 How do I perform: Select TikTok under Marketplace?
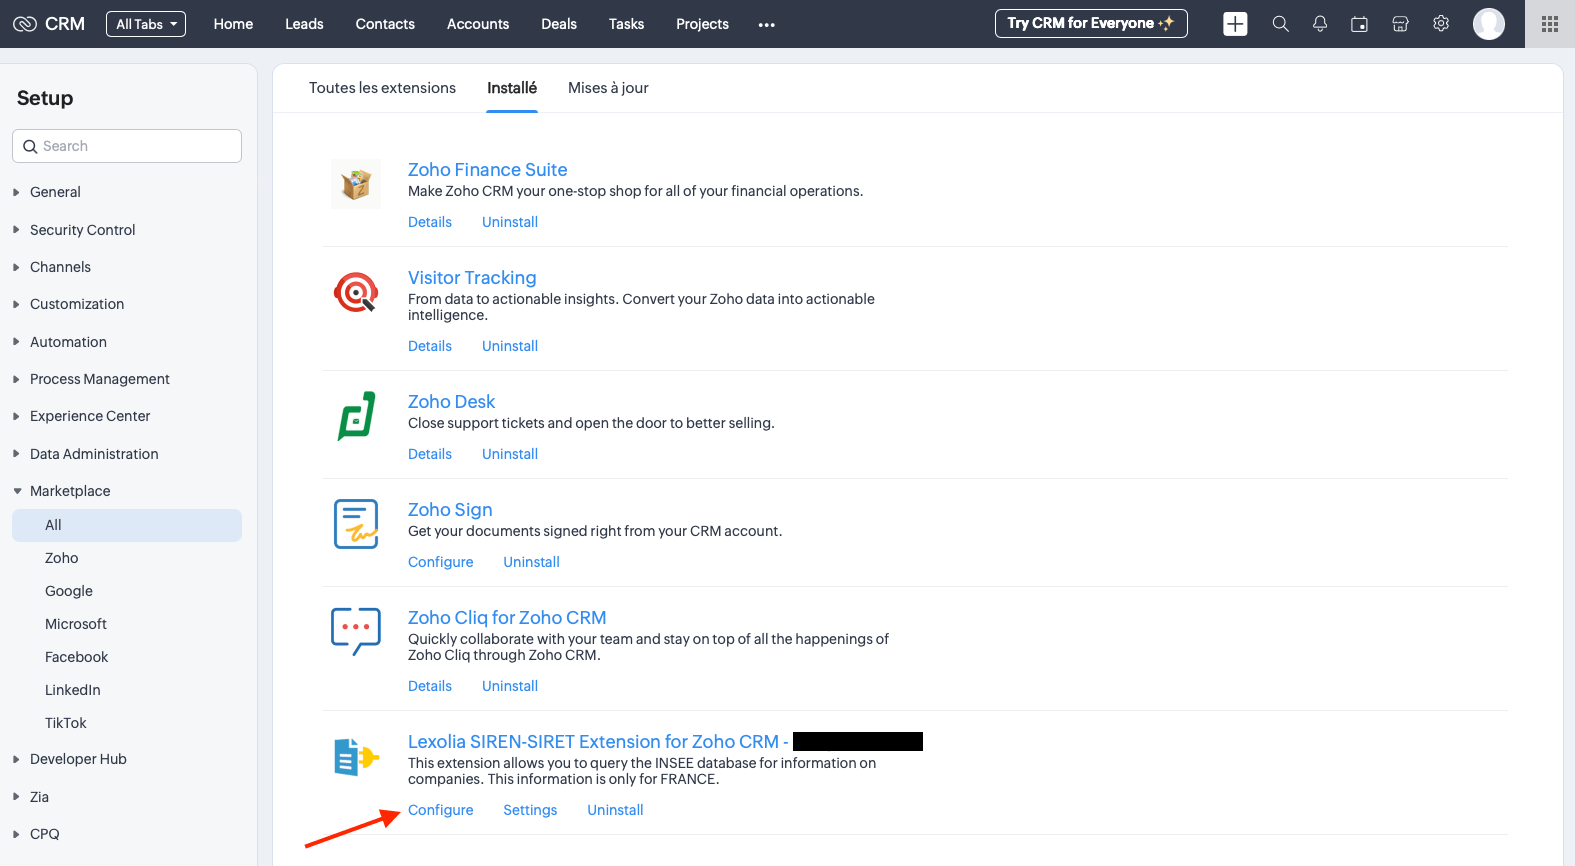pyautogui.click(x=66, y=723)
